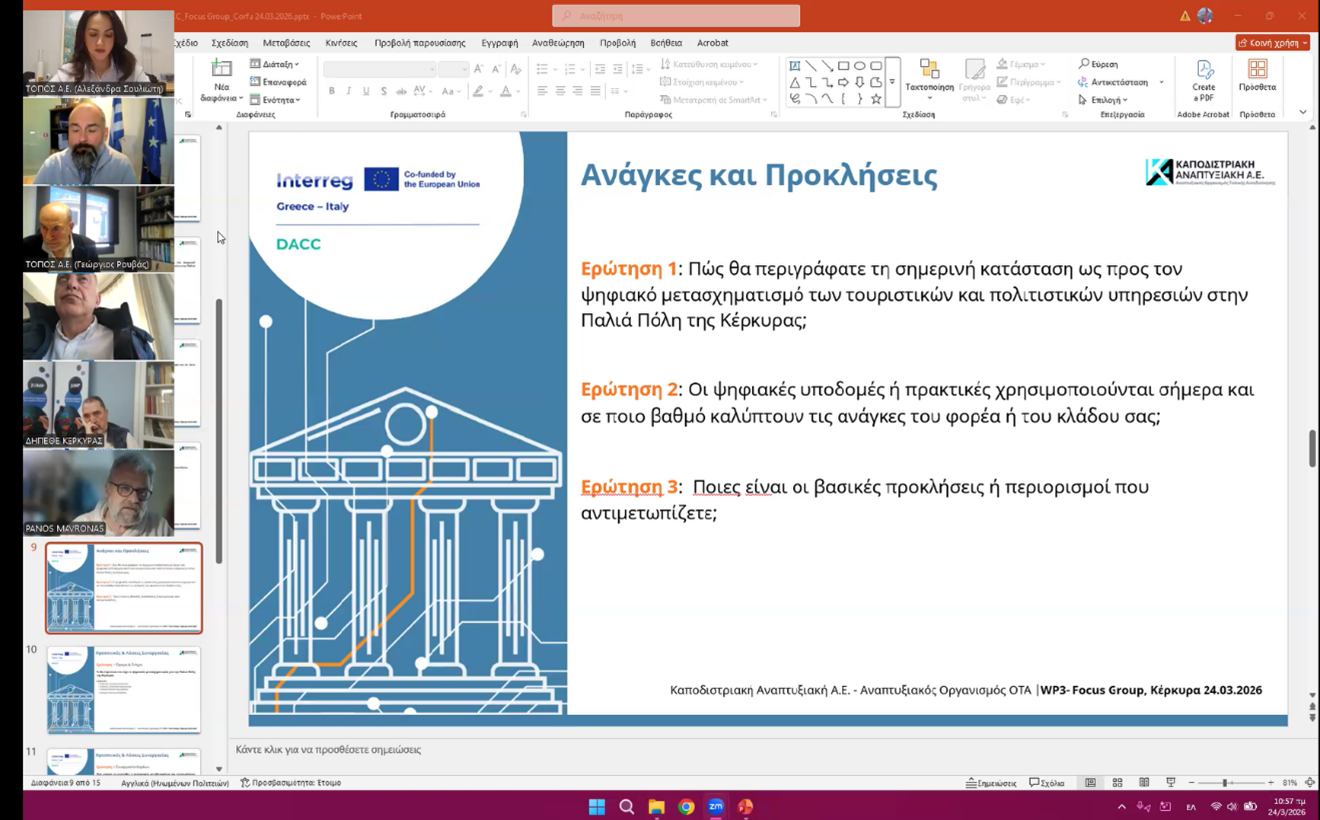Viewport: 1320px width, 820px height.
Task: Open Google Chrome from the taskbar
Action: click(x=686, y=807)
